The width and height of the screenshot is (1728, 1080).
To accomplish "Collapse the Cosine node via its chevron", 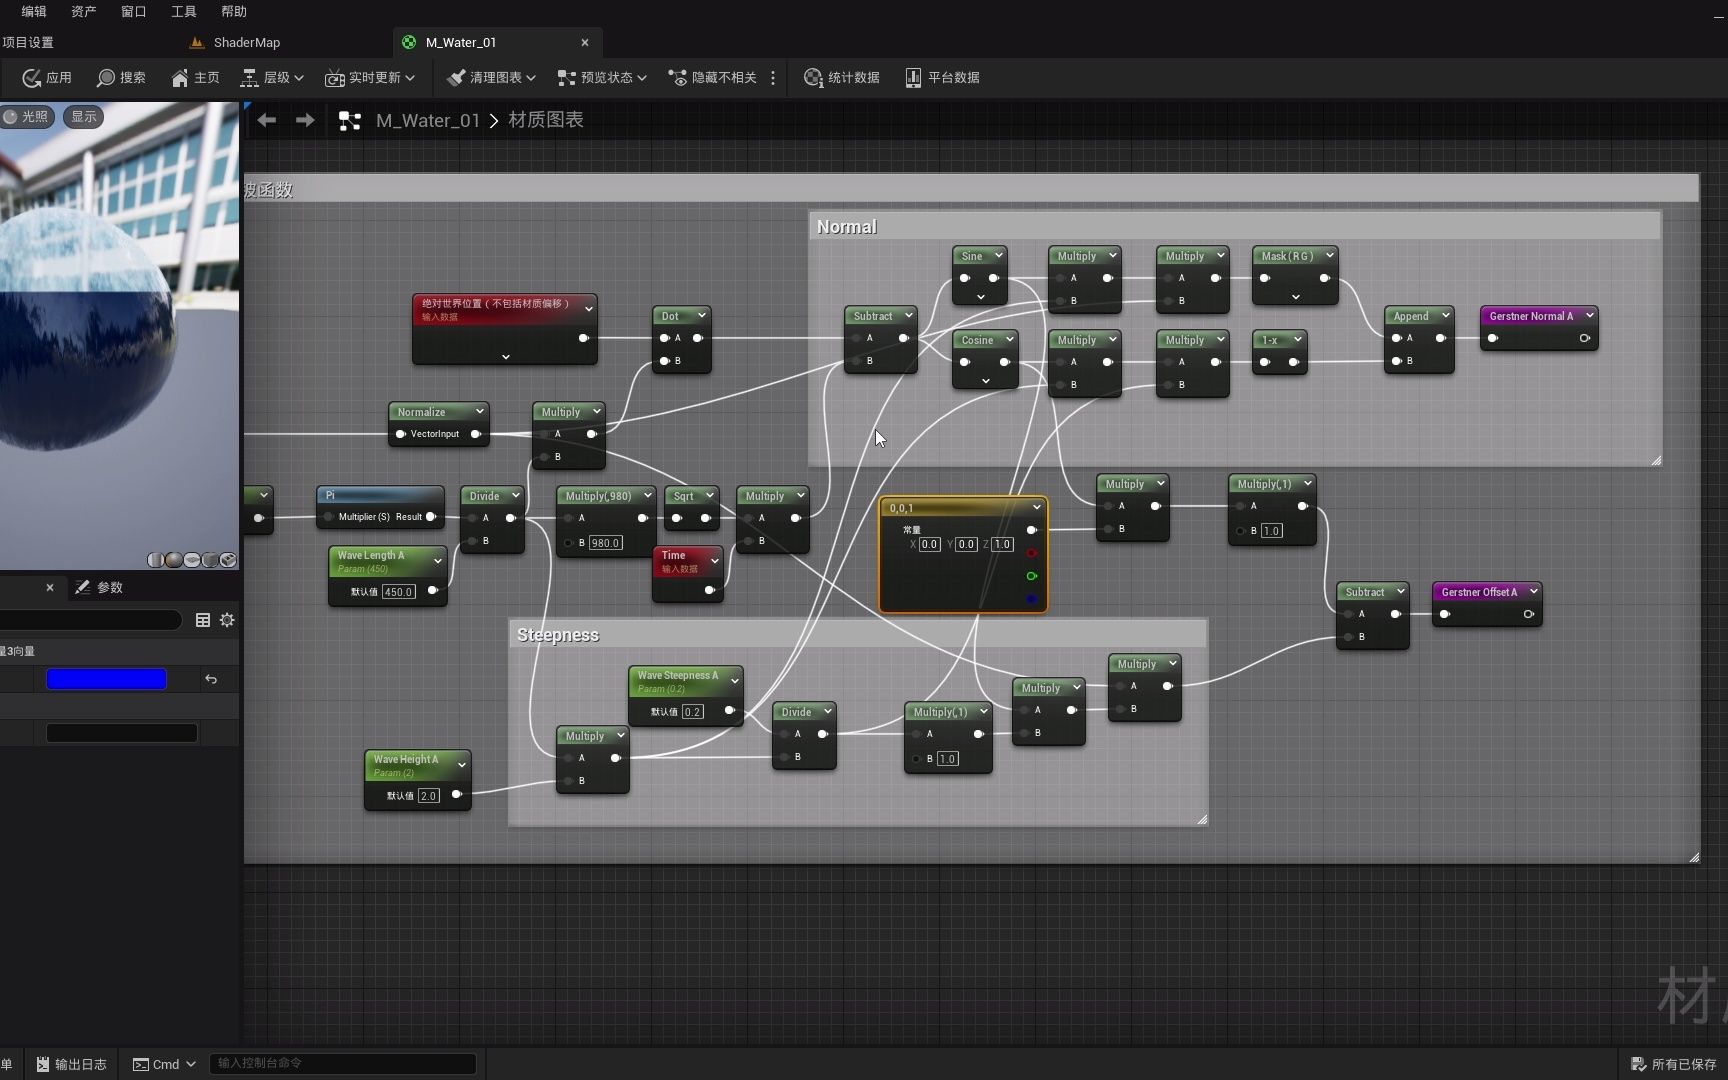I will 1009,340.
